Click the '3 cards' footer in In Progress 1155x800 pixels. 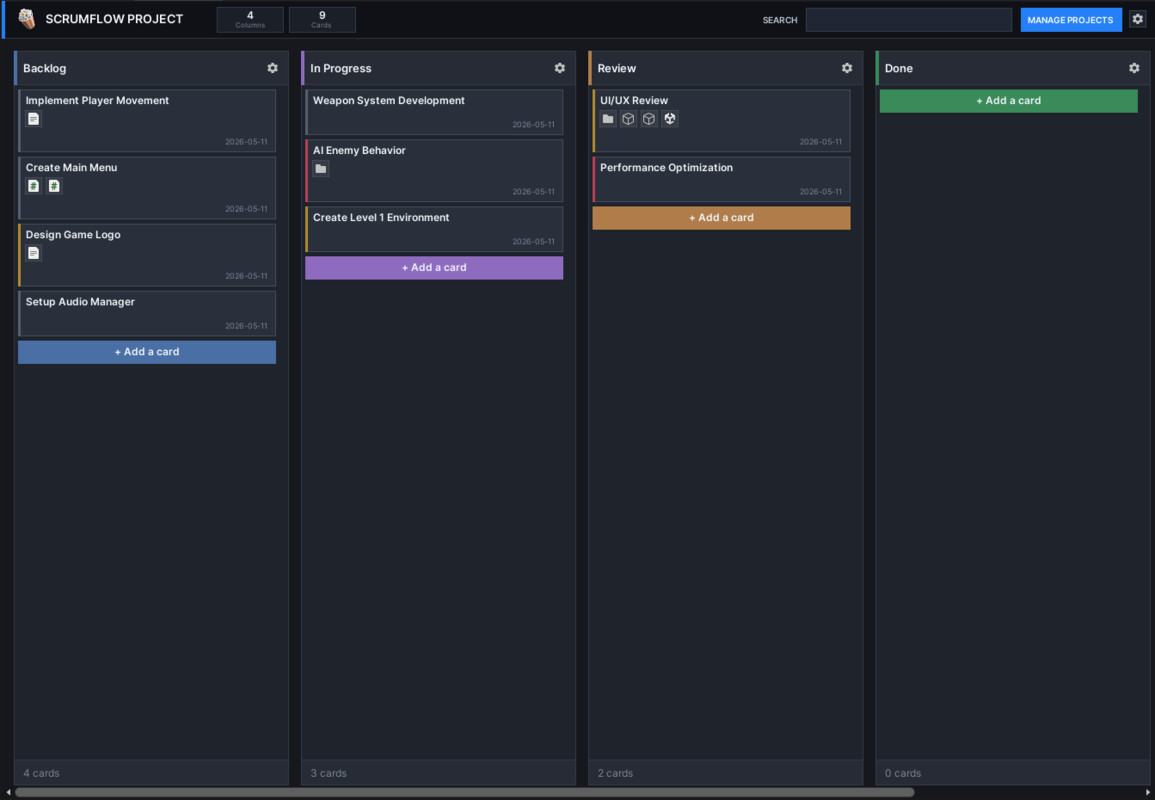329,773
